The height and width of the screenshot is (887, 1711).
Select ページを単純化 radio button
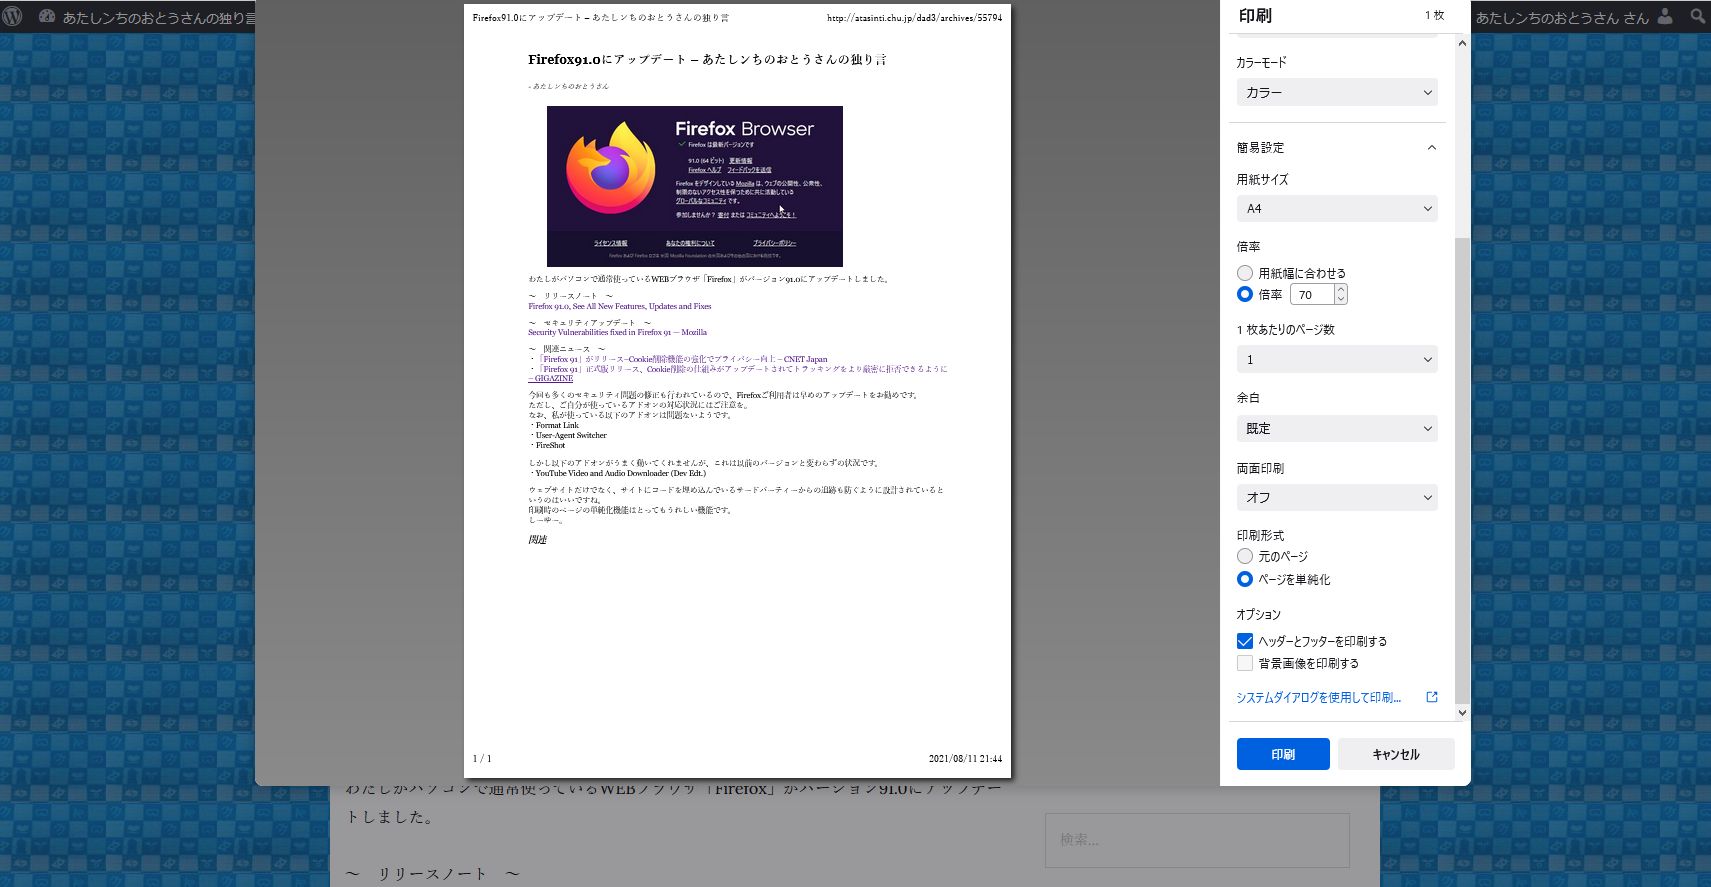(1245, 579)
